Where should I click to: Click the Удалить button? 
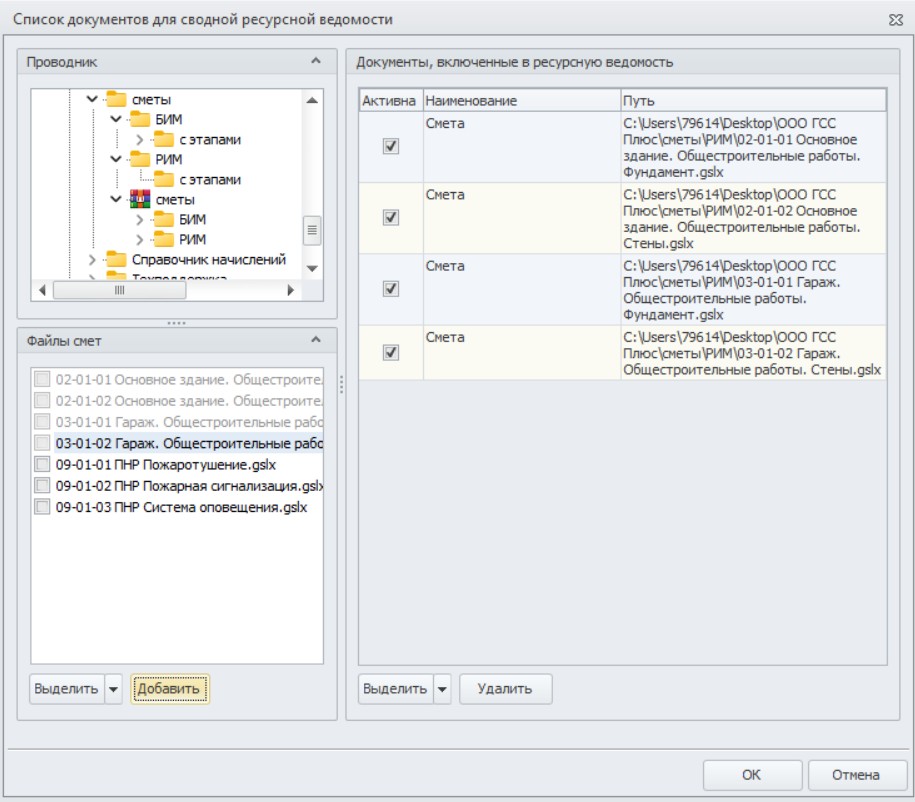point(505,689)
